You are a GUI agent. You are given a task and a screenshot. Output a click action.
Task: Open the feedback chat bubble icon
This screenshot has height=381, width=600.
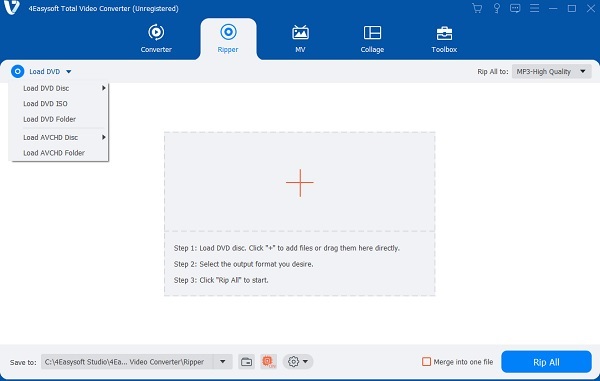point(515,8)
